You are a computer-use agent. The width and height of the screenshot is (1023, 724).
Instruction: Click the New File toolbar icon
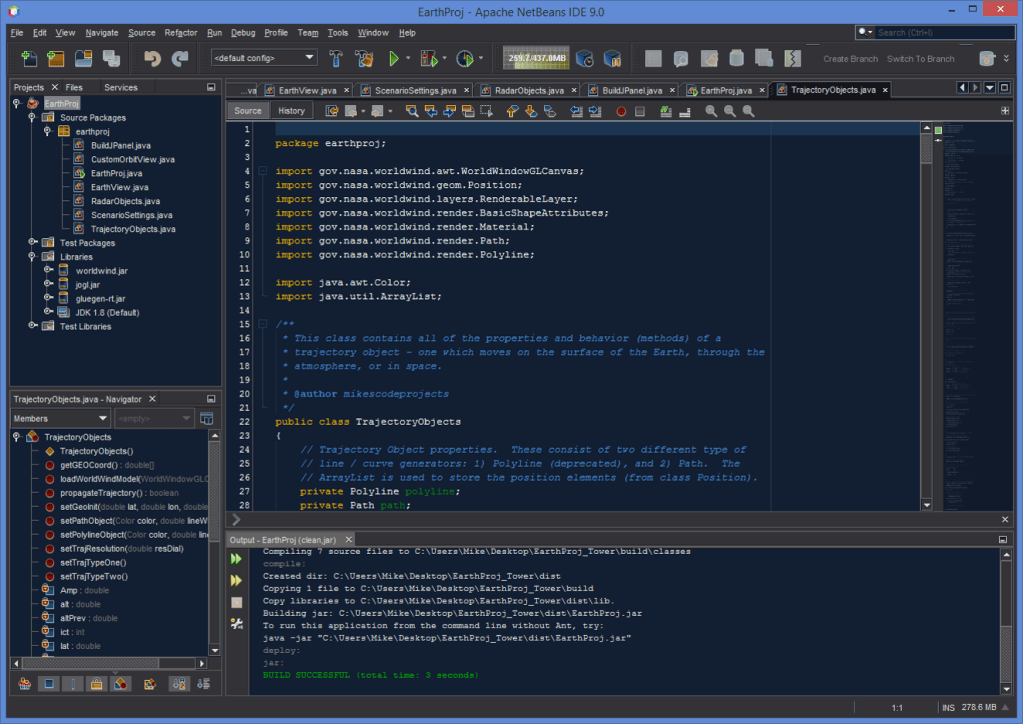(x=29, y=58)
